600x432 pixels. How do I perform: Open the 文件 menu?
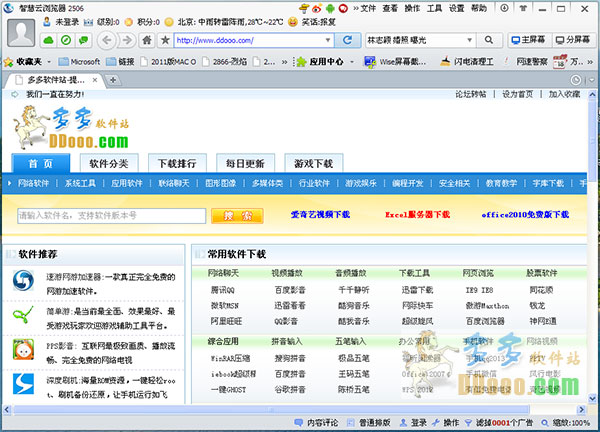[368, 8]
